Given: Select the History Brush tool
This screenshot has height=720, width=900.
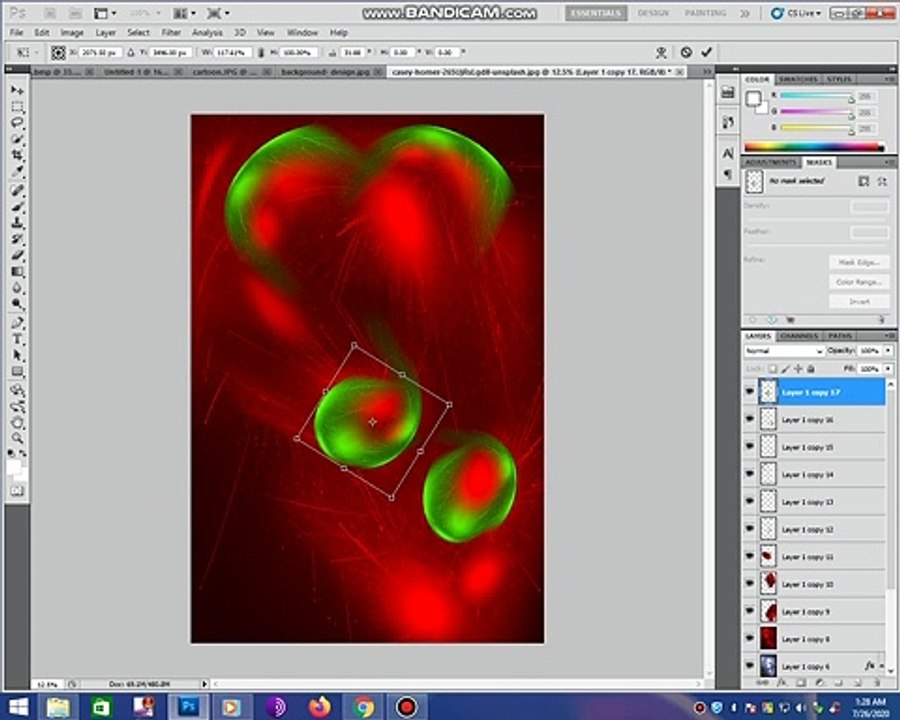Looking at the screenshot, I should (x=17, y=239).
